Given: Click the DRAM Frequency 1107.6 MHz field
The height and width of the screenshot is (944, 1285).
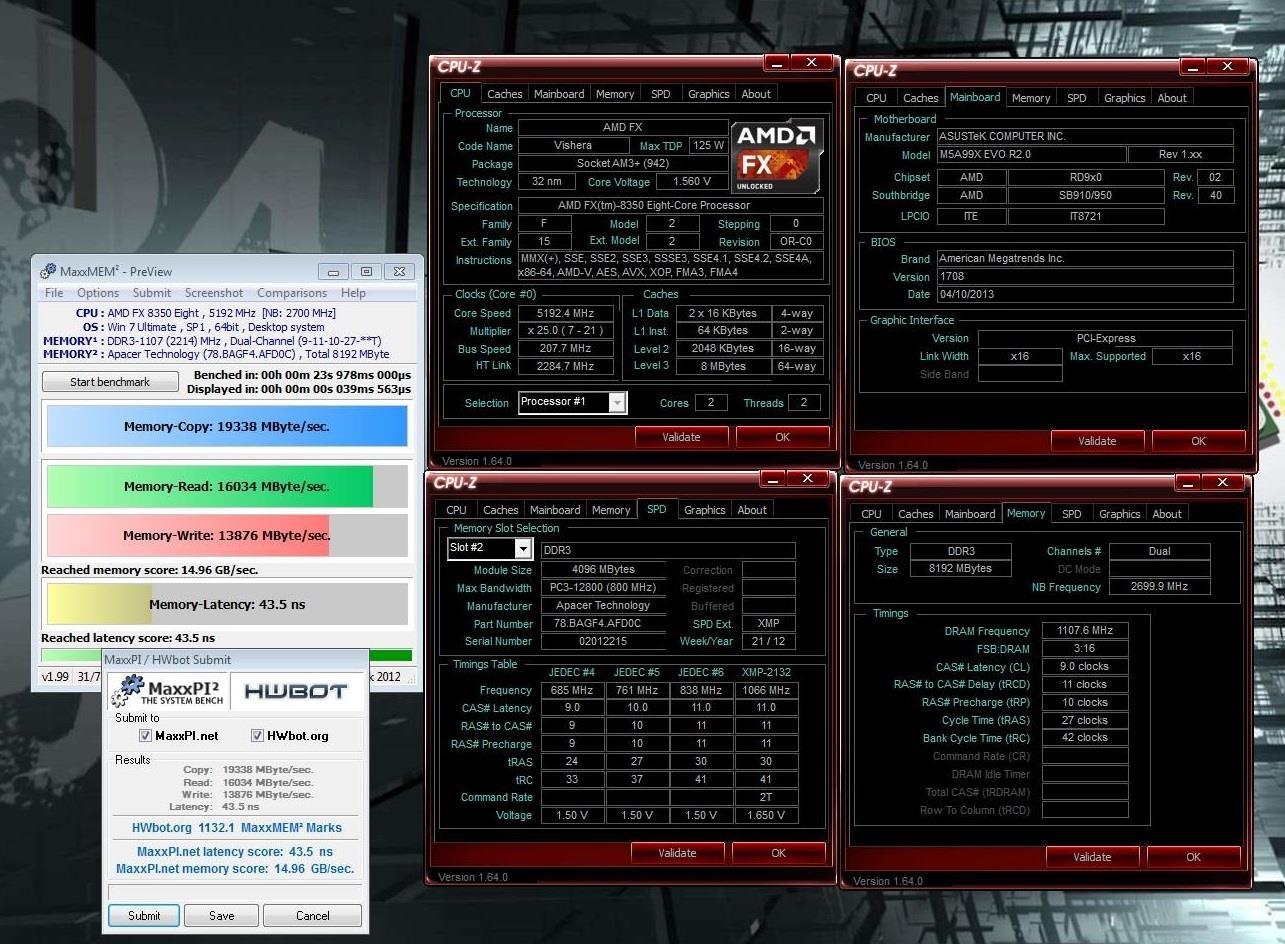Looking at the screenshot, I should 1085,631.
